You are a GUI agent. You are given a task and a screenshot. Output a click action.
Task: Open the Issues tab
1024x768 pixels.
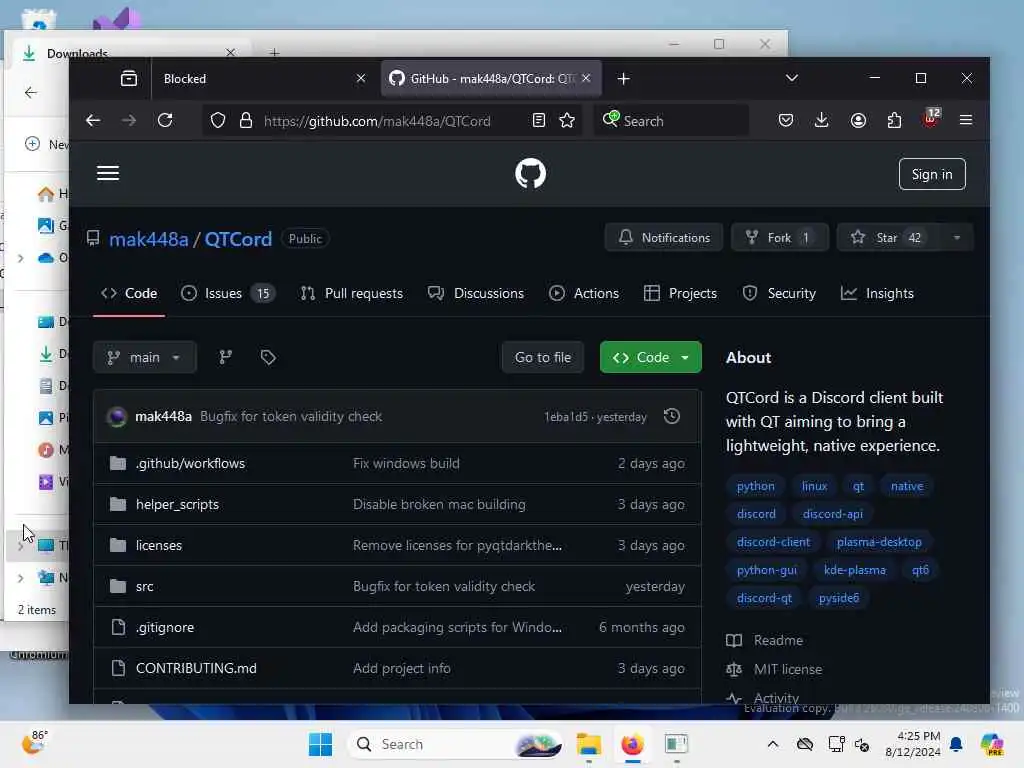point(227,293)
